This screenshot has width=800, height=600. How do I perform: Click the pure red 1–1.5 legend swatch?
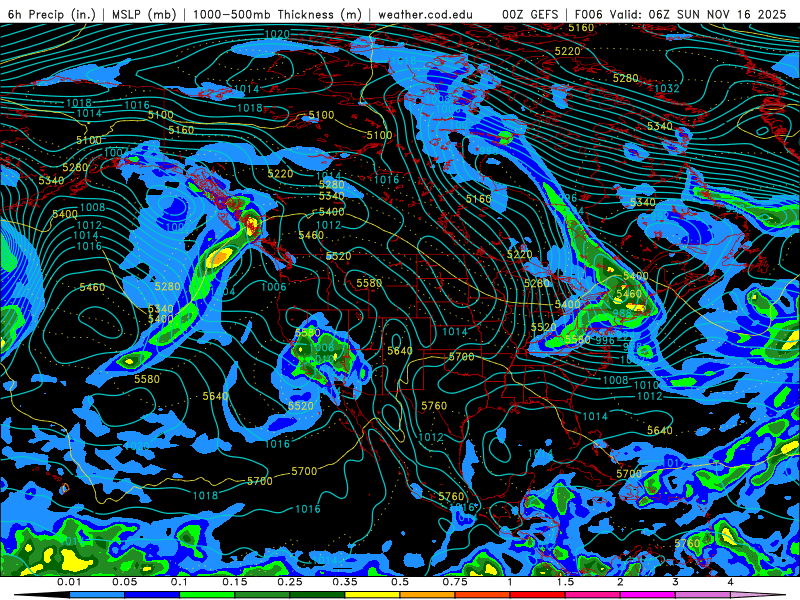[x=538, y=595]
